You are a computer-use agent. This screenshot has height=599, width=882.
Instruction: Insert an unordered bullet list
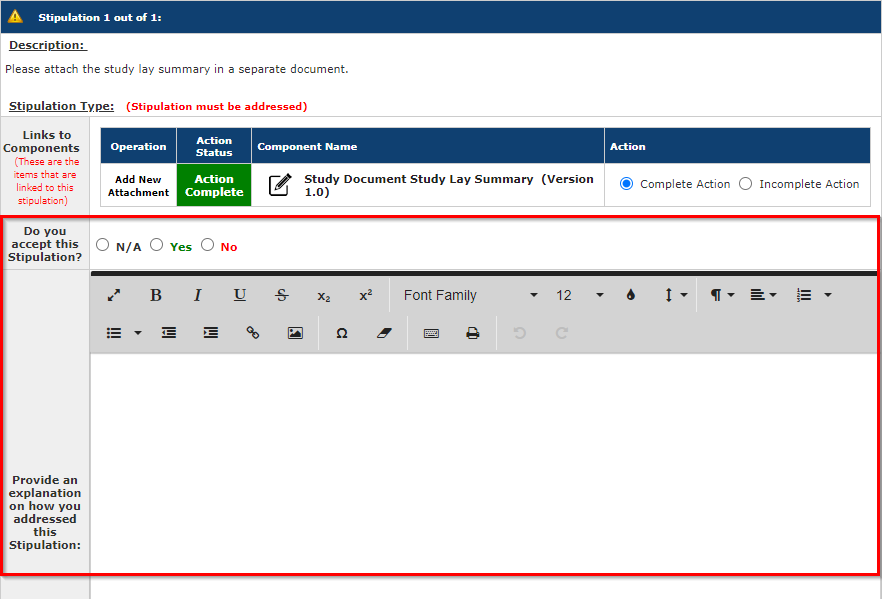pyautogui.click(x=114, y=333)
